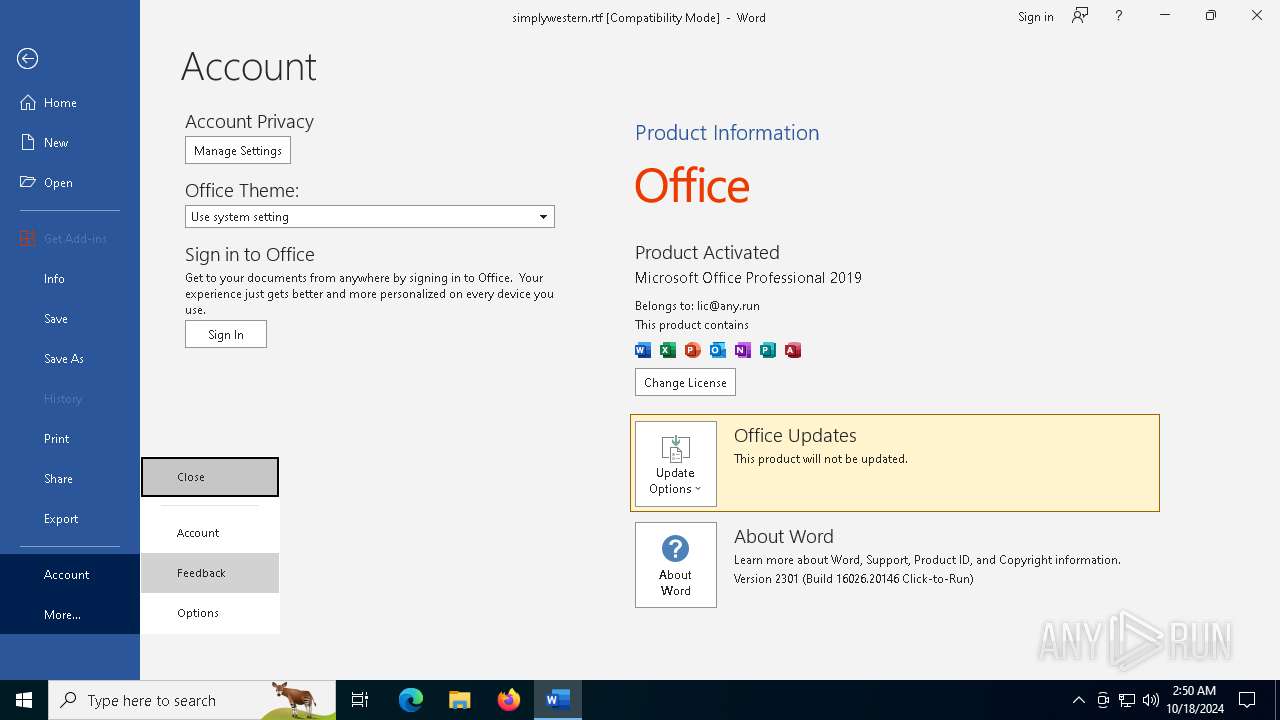The height and width of the screenshot is (720, 1280).
Task: Click the New document icon in sidebar
Action: pyautogui.click(x=28, y=143)
